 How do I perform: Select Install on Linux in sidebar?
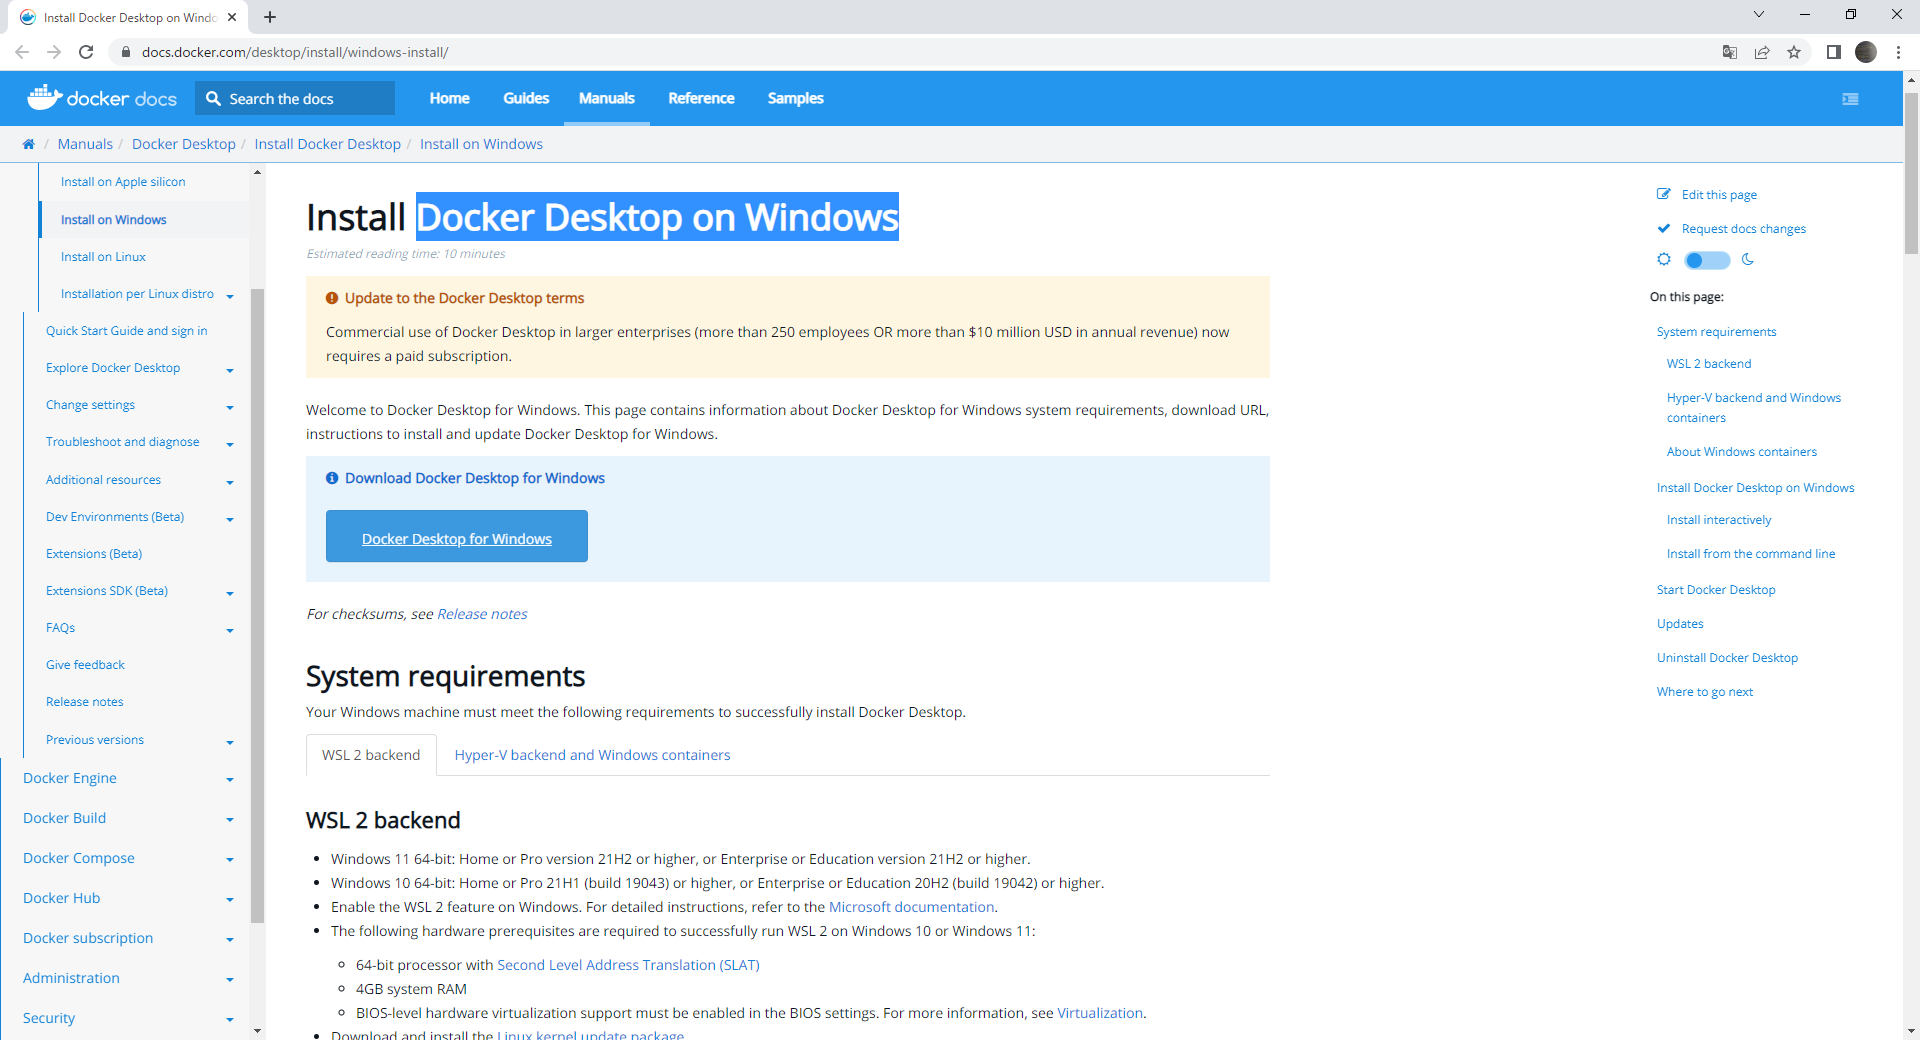[x=103, y=257]
